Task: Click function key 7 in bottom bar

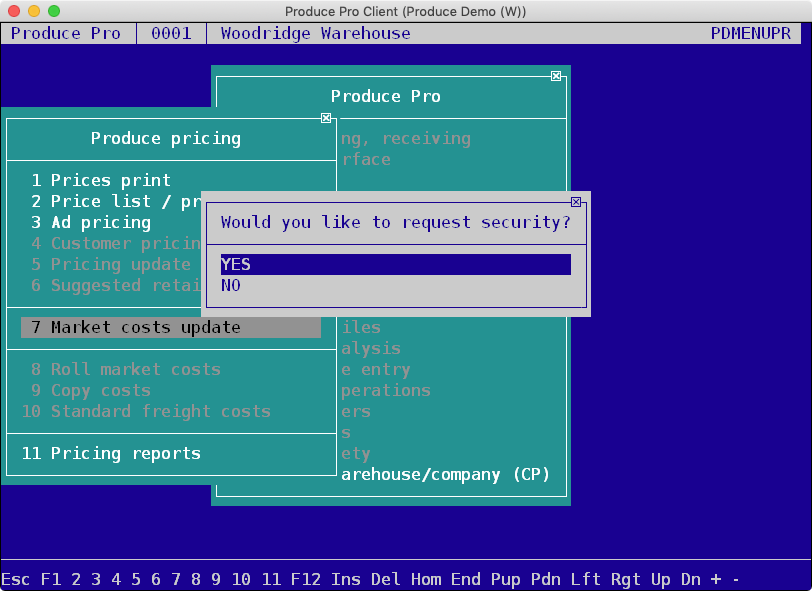Action: (176, 579)
